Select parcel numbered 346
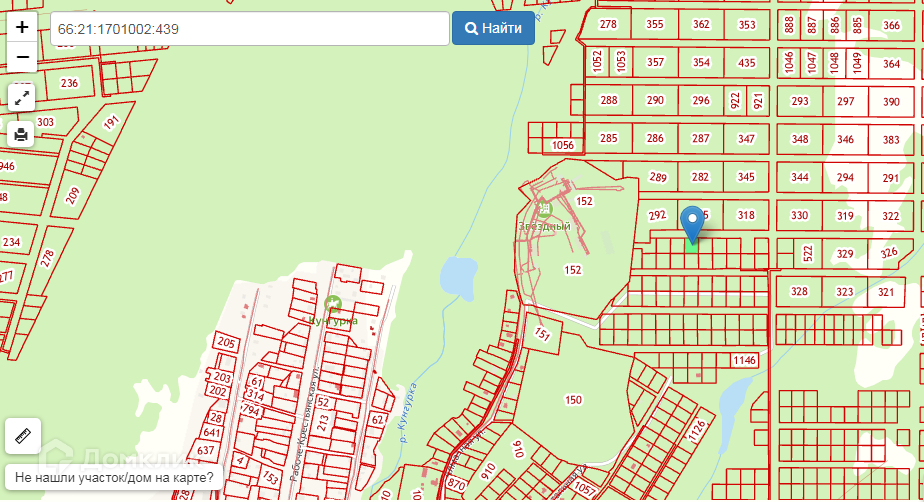Image resolution: width=924 pixels, height=502 pixels. pos(846,139)
